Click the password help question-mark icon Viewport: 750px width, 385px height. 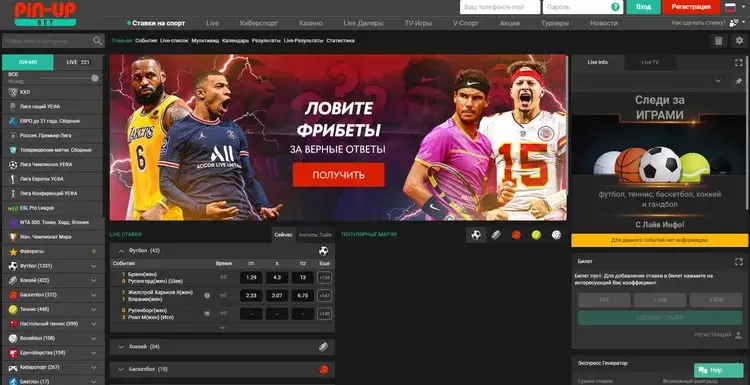coord(616,7)
